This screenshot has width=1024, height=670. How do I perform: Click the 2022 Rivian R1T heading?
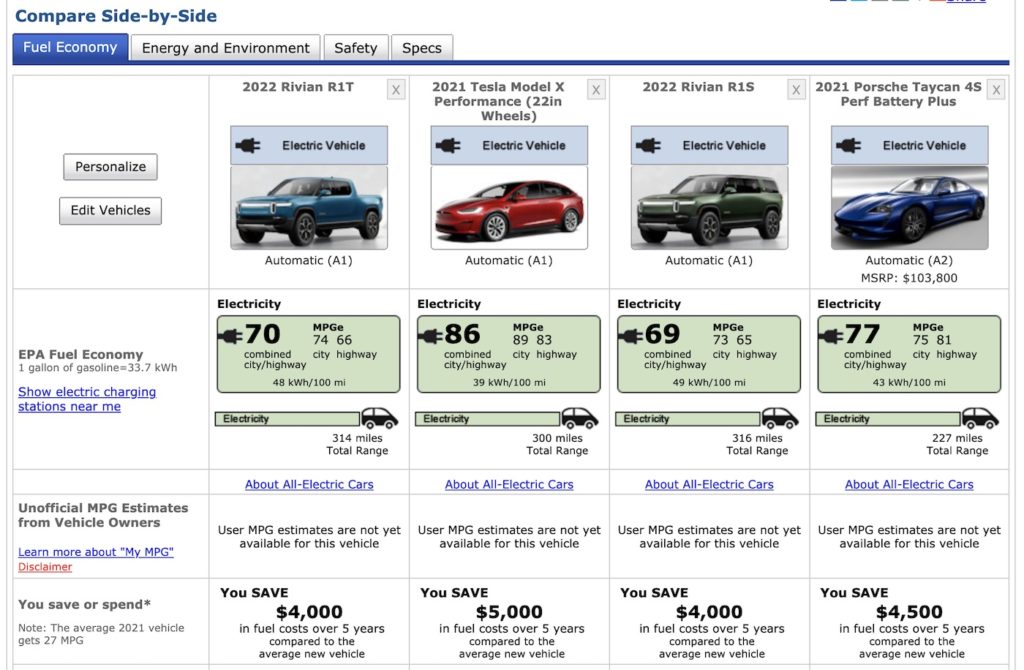coord(298,87)
